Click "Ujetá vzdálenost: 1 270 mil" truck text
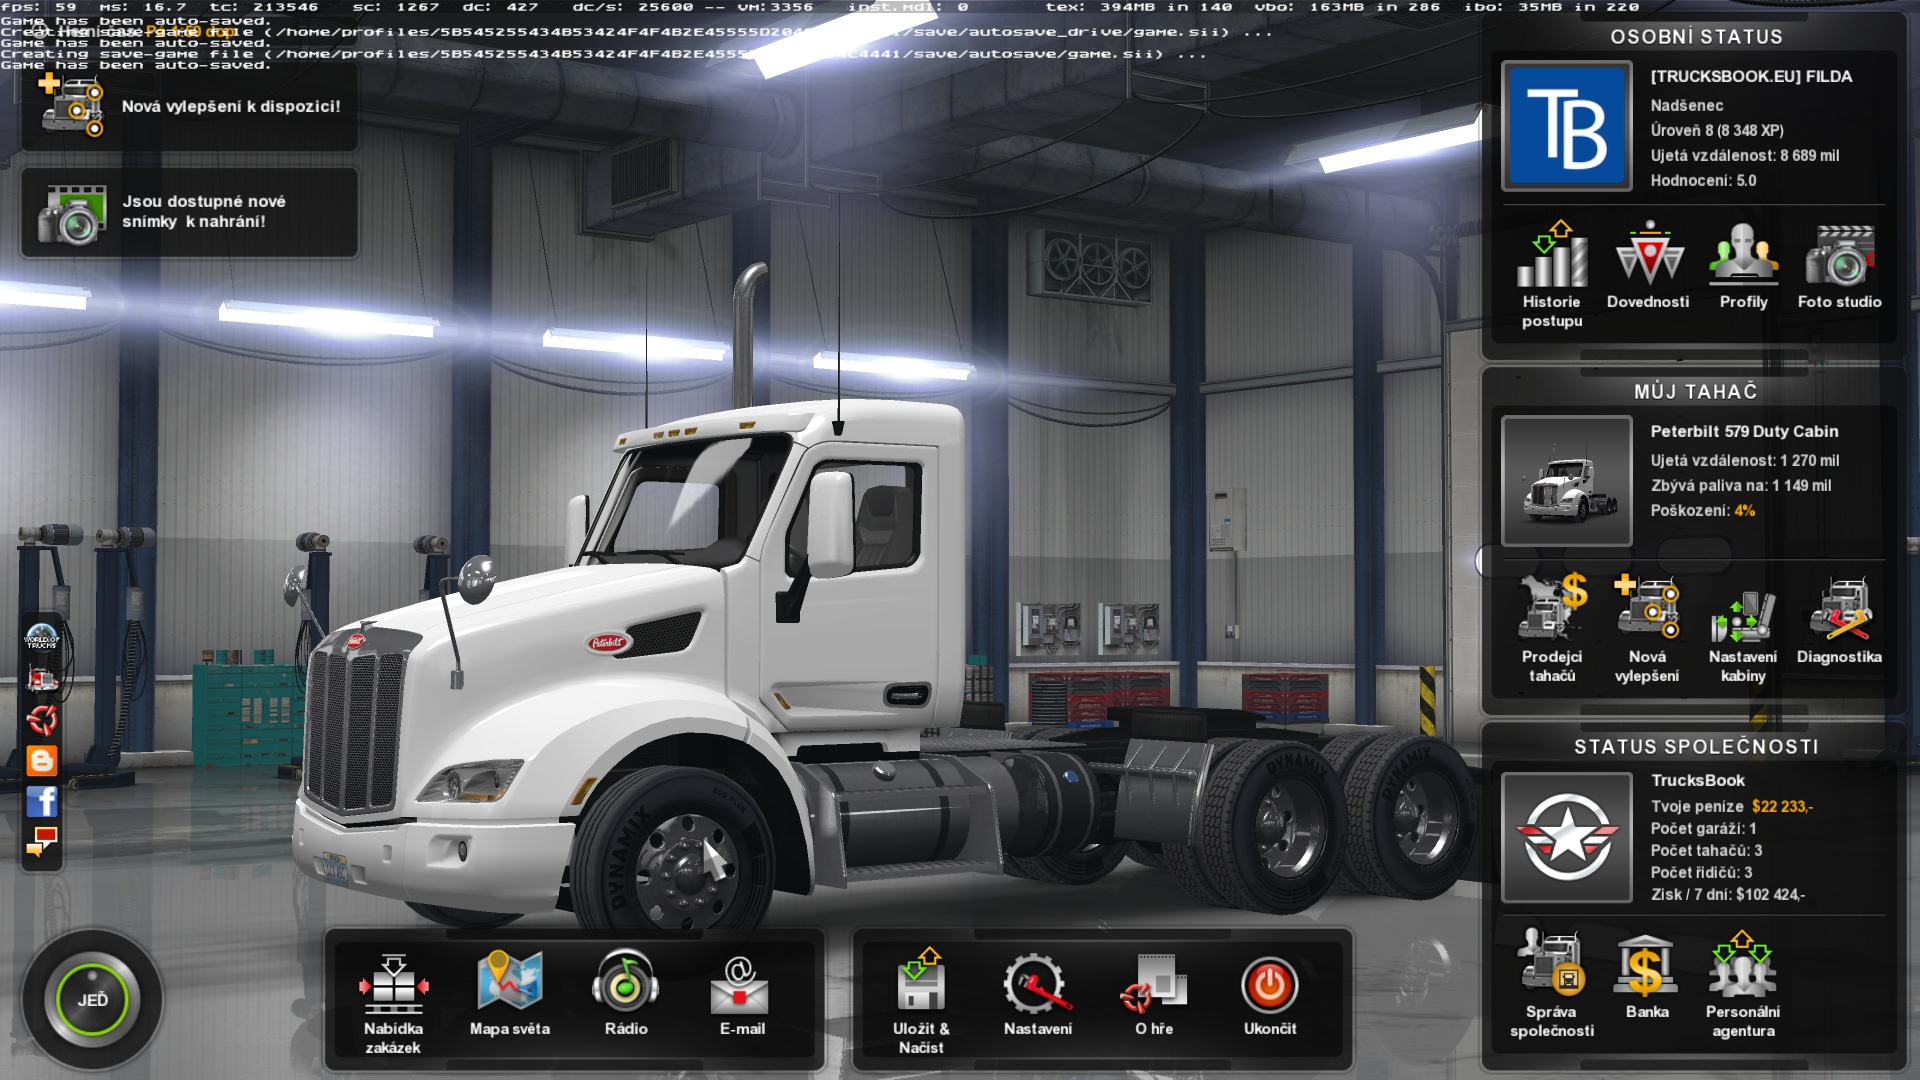The image size is (1920, 1080). point(1744,461)
